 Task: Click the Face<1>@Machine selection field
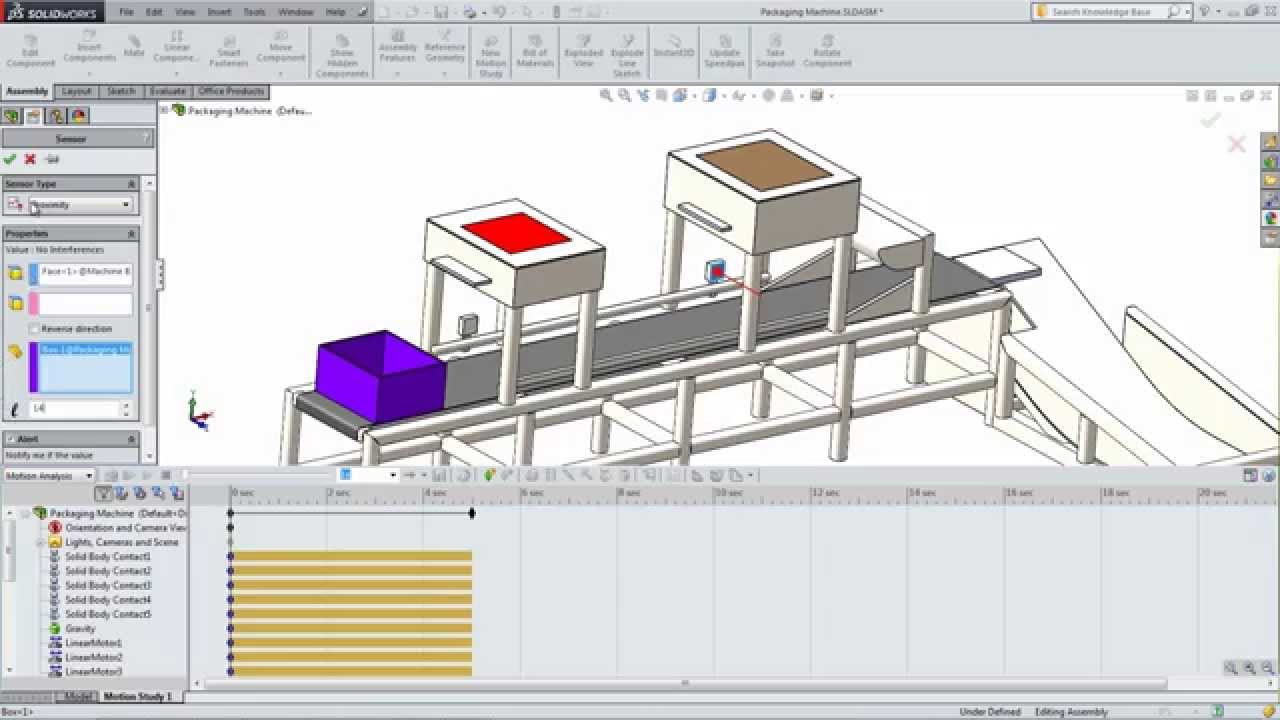click(x=80, y=272)
